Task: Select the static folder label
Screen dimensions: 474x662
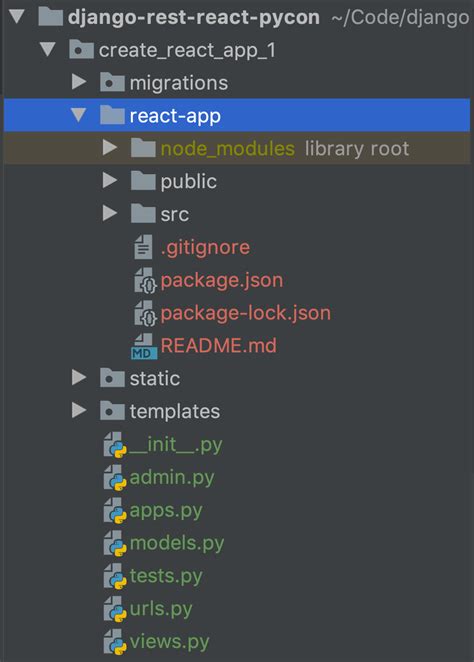Action: 155,378
